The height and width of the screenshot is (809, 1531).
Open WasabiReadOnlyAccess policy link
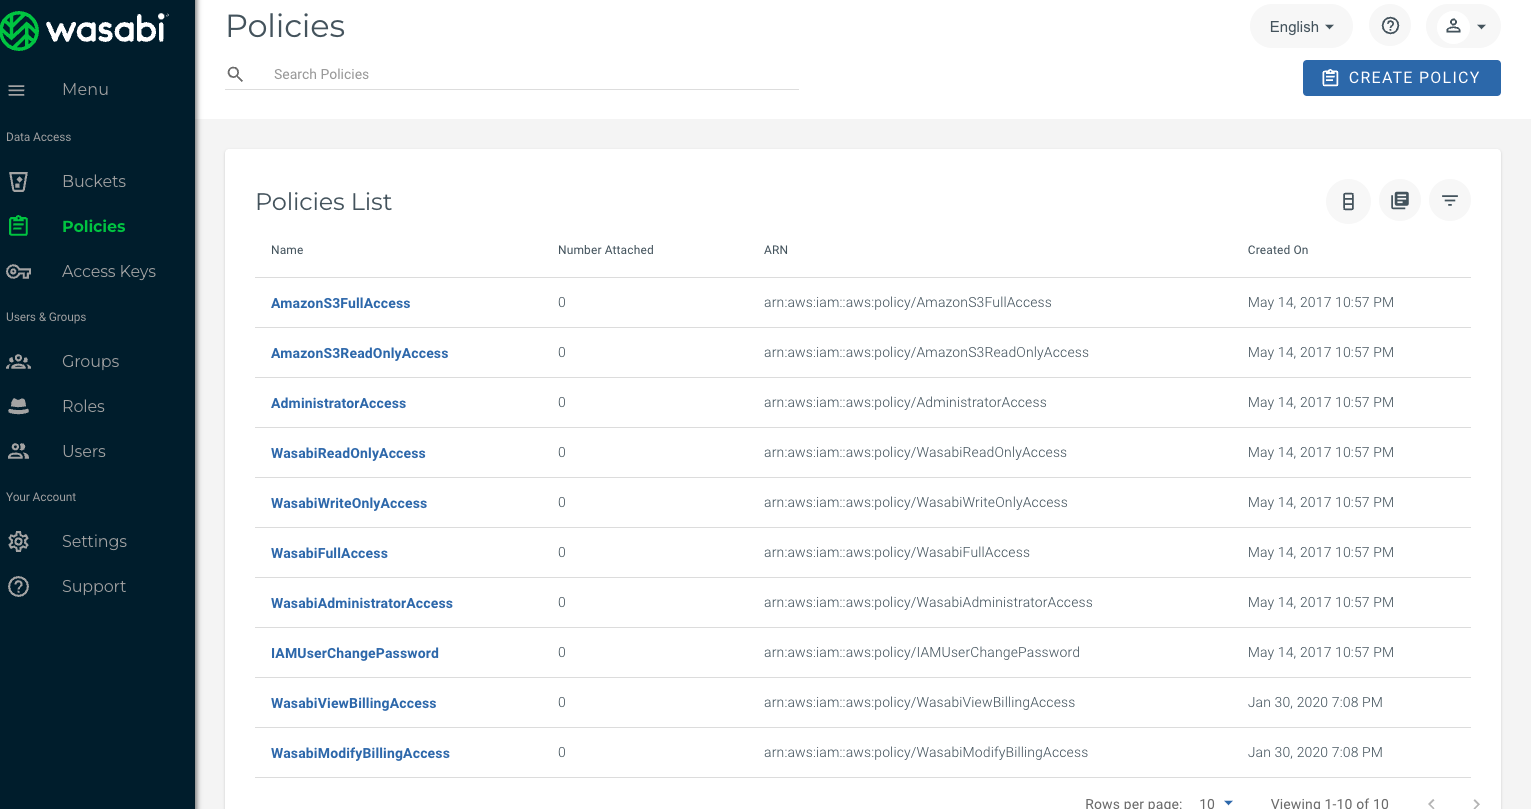pyautogui.click(x=348, y=453)
